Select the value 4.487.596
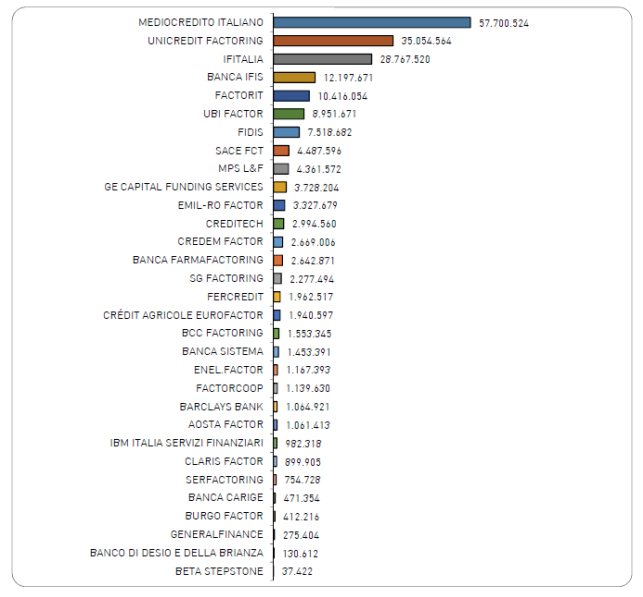This screenshot has height=597, width=643. coord(319,151)
